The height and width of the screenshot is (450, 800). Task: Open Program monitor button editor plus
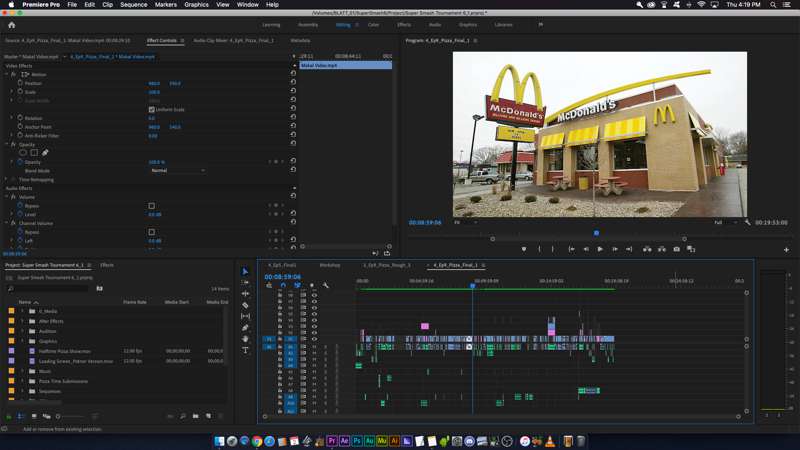point(786,249)
